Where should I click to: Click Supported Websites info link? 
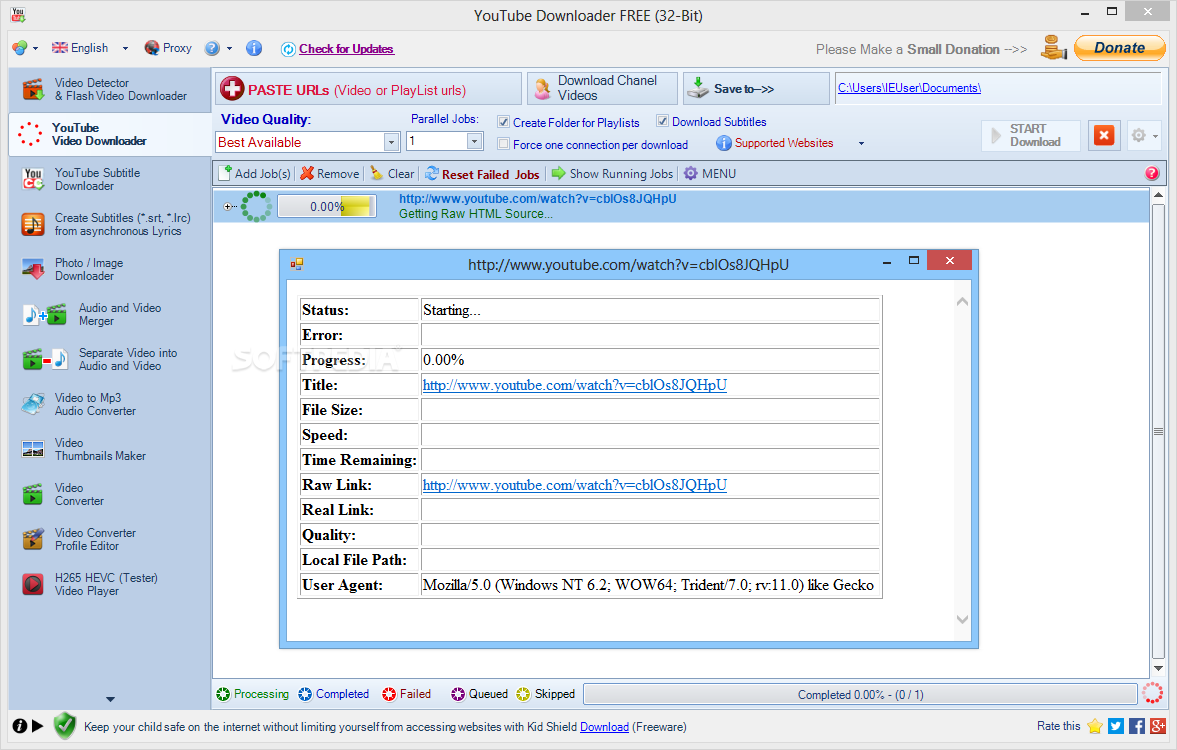[775, 143]
